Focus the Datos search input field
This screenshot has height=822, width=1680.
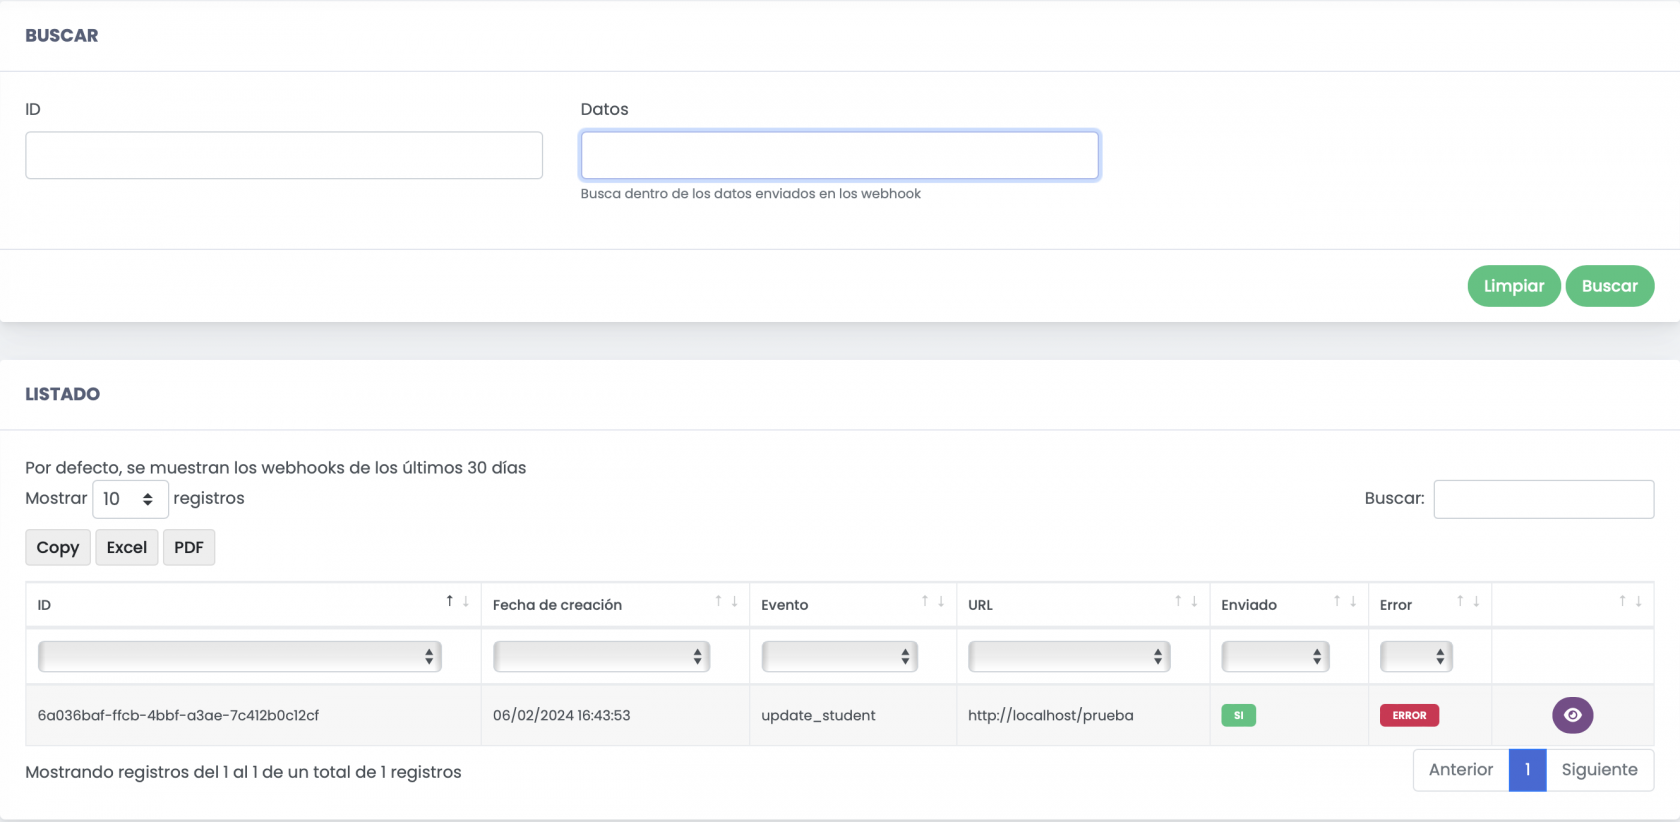point(840,155)
